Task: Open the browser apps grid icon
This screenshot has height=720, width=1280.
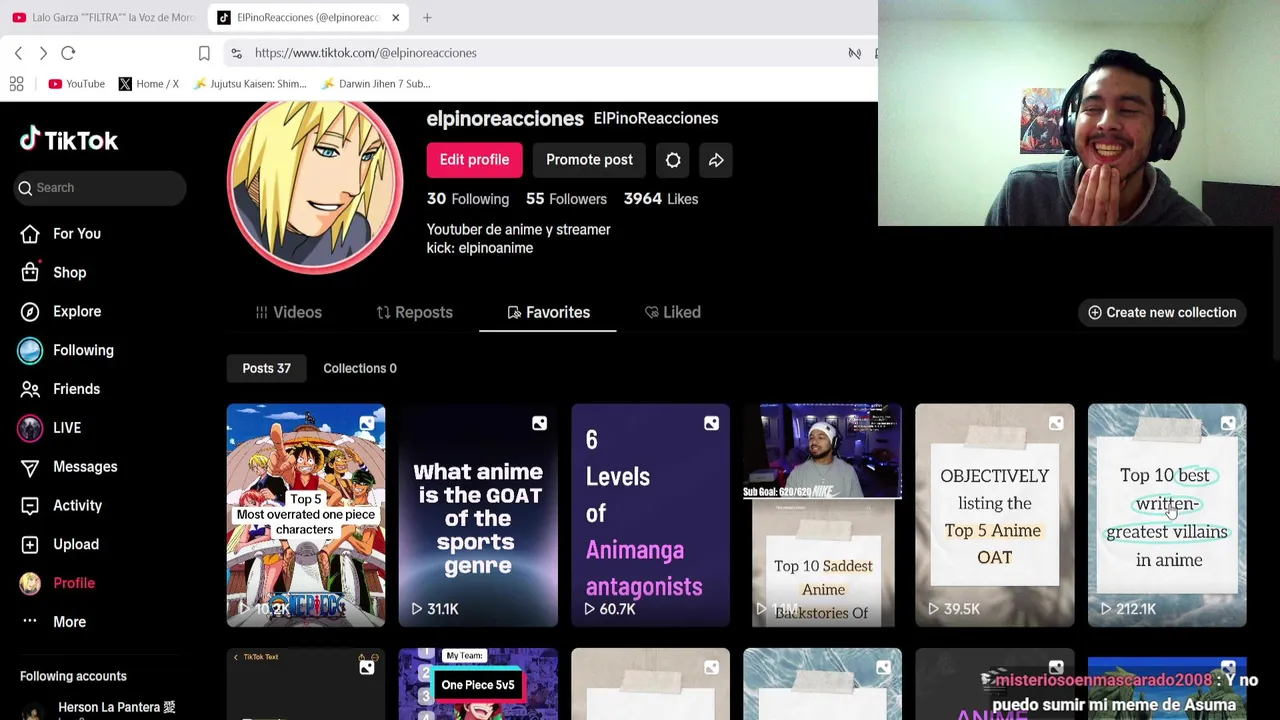Action: pyautogui.click(x=16, y=84)
